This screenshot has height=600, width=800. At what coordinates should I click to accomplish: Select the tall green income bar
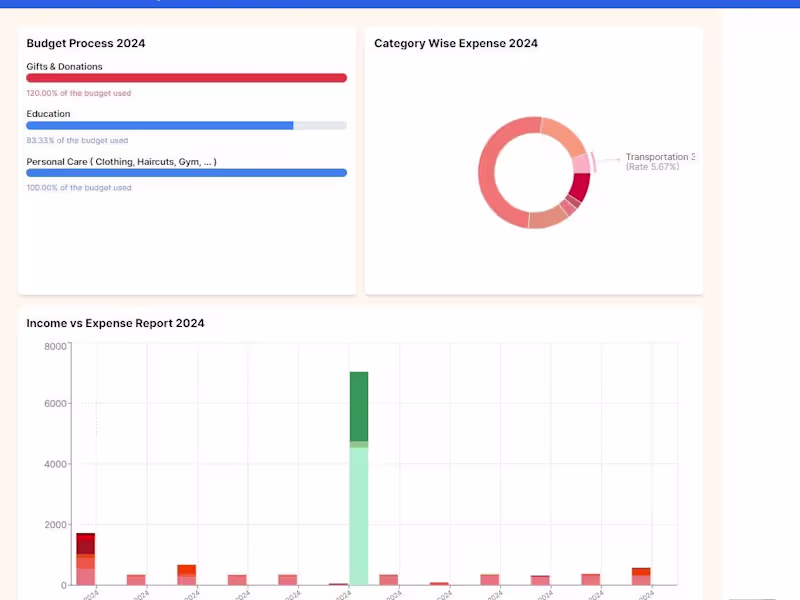click(x=360, y=405)
